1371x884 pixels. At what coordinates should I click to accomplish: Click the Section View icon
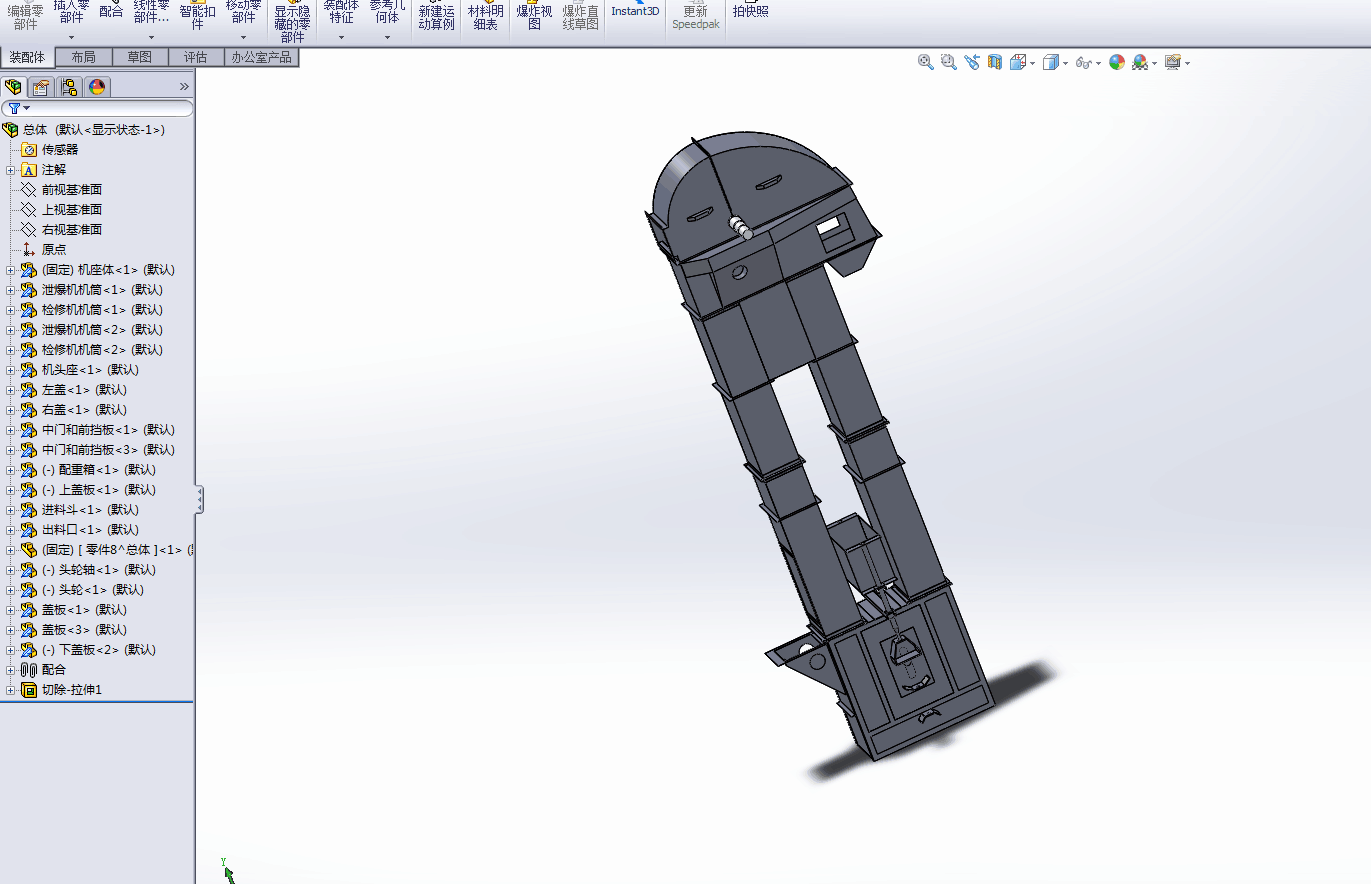pos(995,62)
